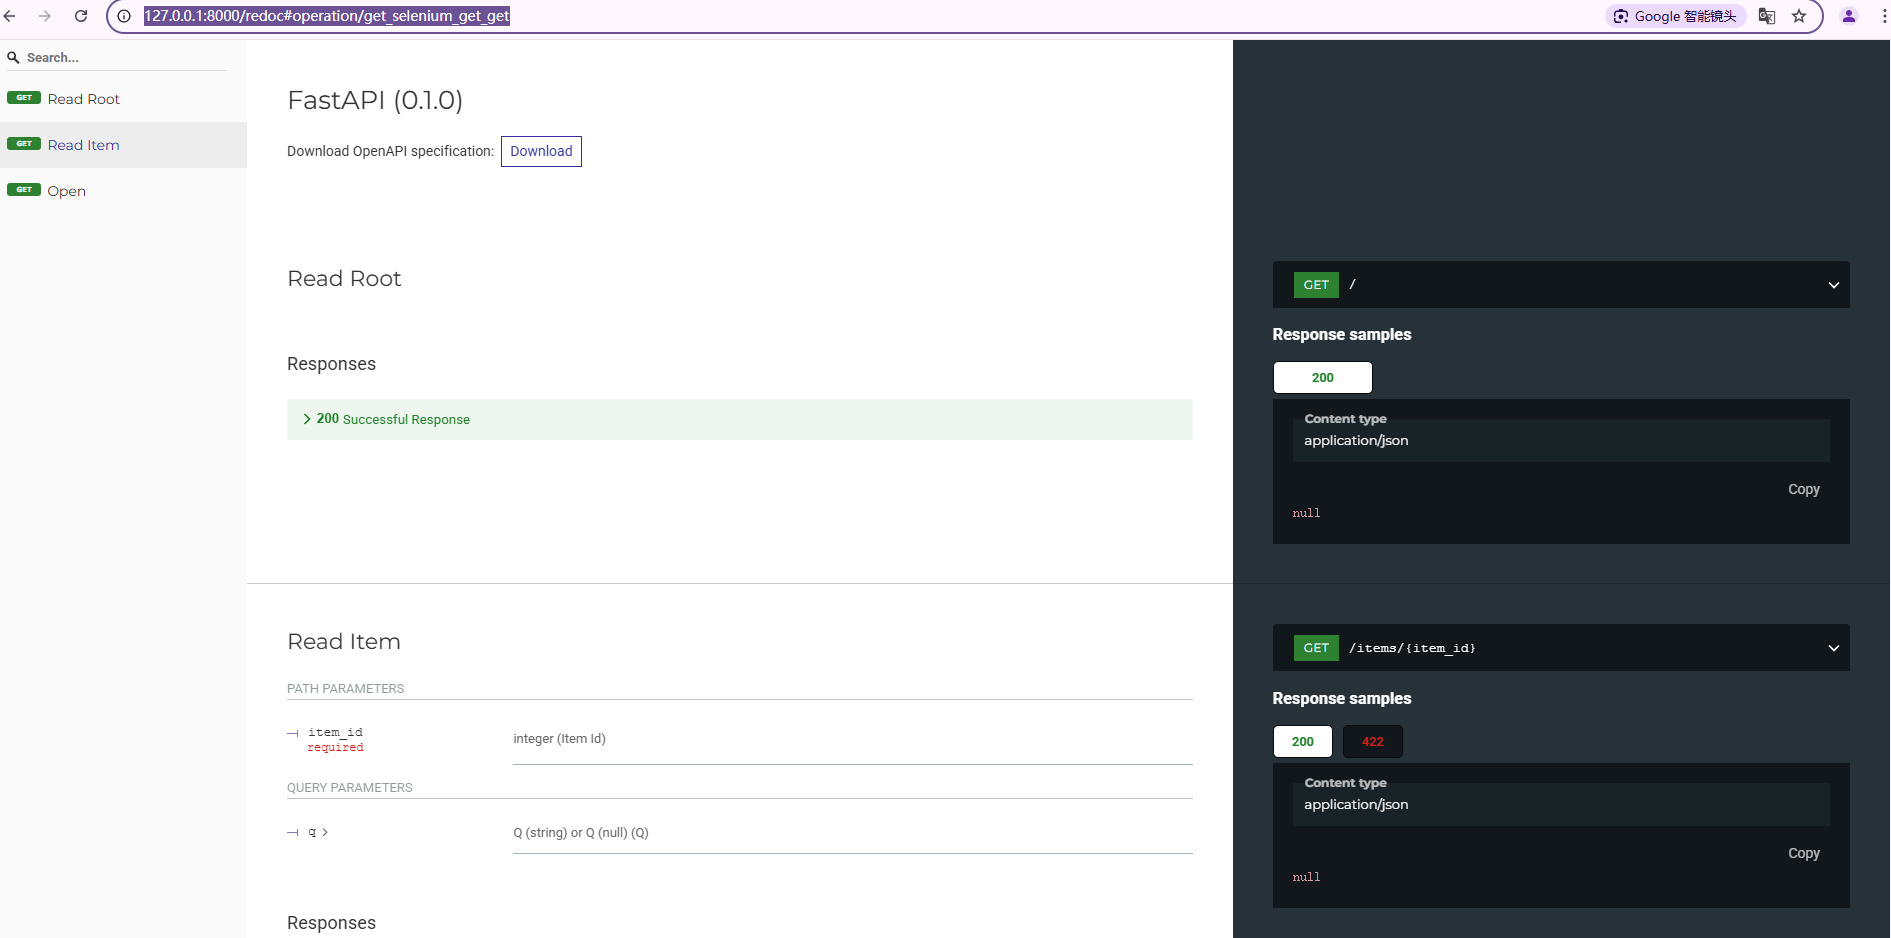Expand the GET /items/{item_id} endpoint chevron

tap(1833, 648)
